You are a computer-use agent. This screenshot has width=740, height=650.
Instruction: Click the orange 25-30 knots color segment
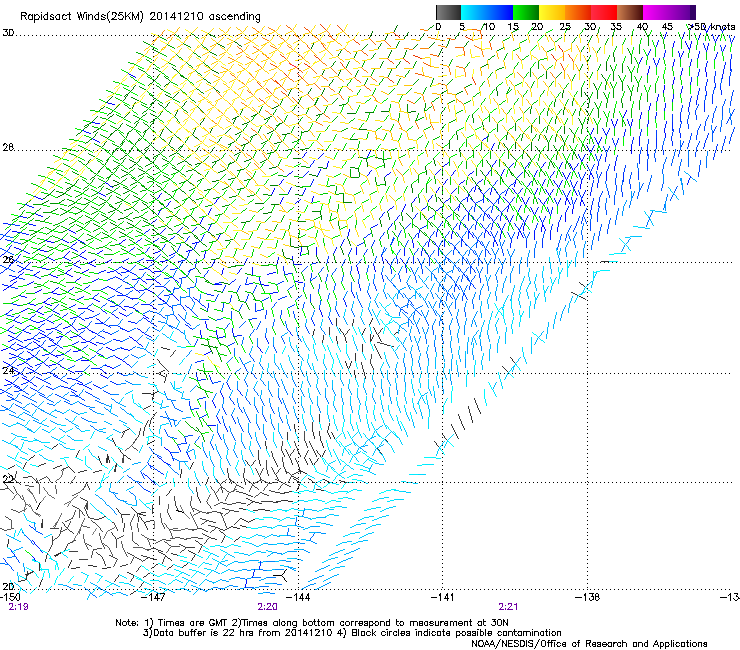pyautogui.click(x=578, y=12)
